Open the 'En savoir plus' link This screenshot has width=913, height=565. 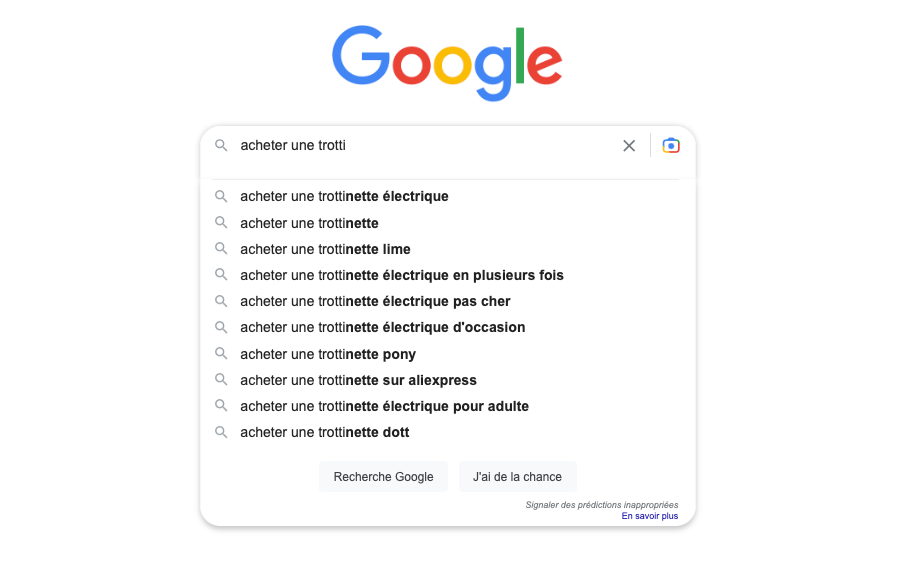click(649, 516)
